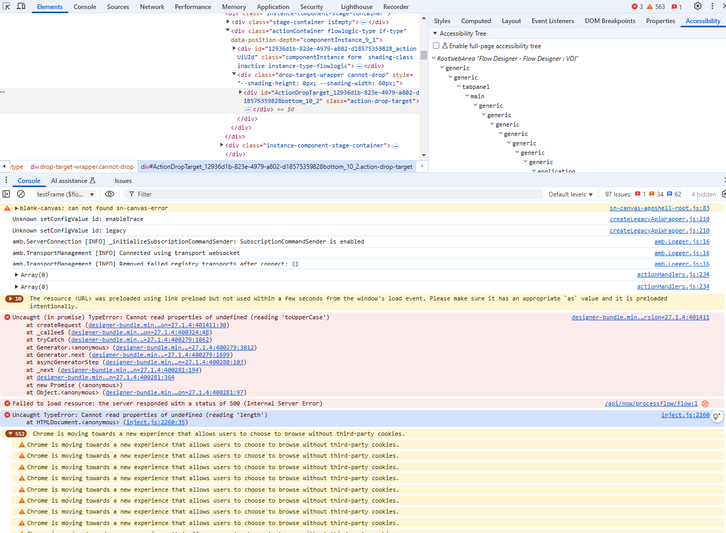726x533 pixels.
Task: Open the Application panel tab
Action: 273,6
